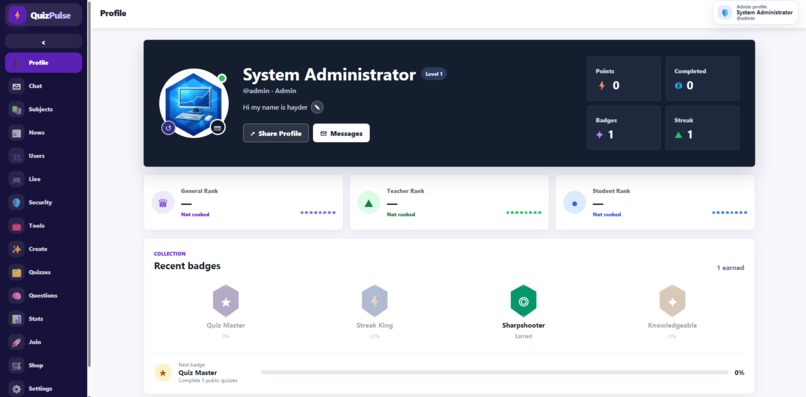Open Messages from the profile banner

(341, 133)
